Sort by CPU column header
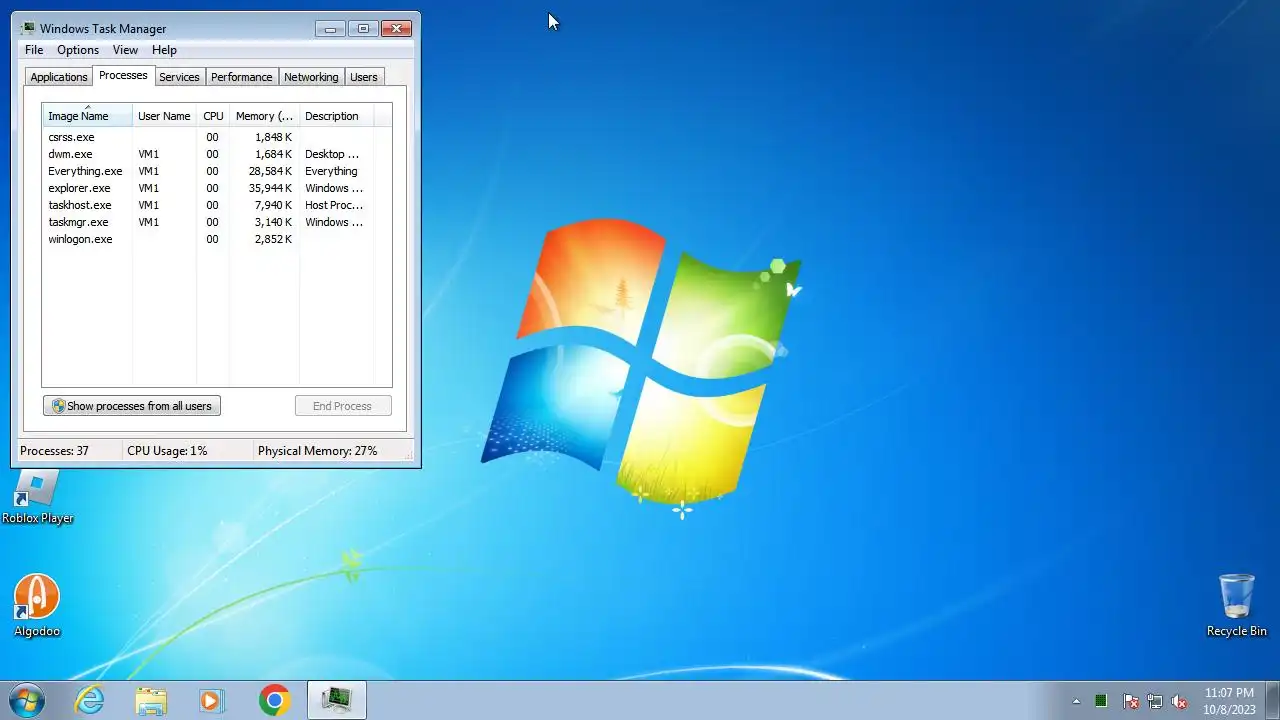 pos(213,115)
